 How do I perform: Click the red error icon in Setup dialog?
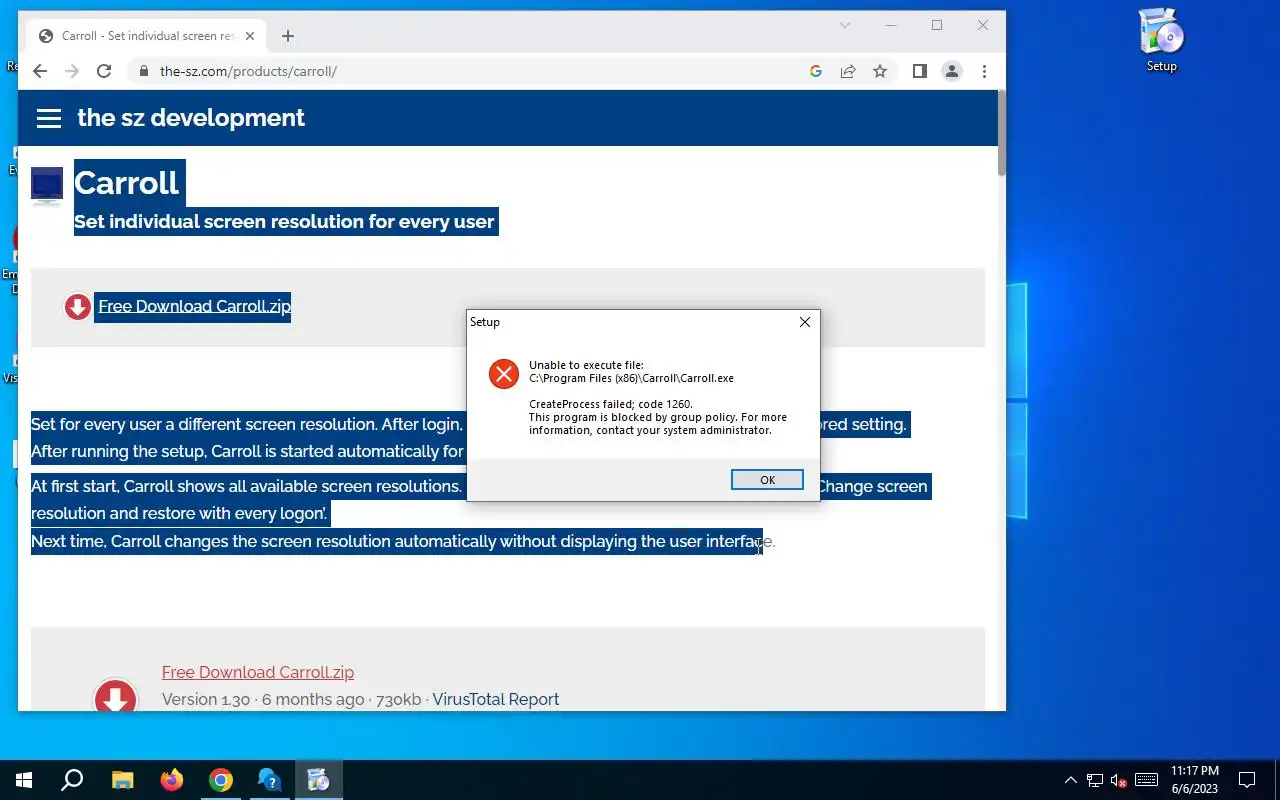(504, 374)
